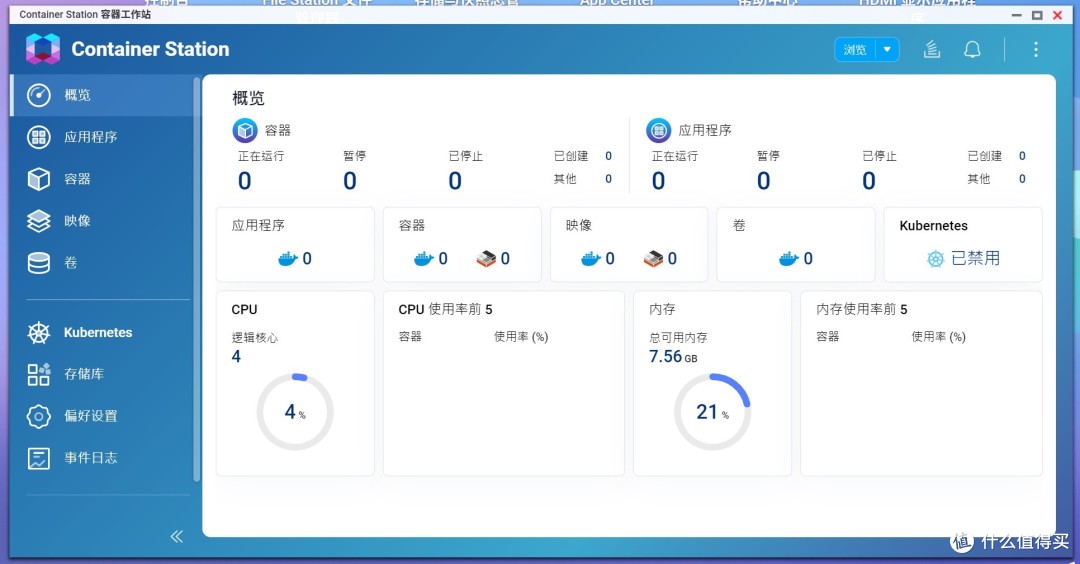Click the 逻辑核心 label
The width and height of the screenshot is (1080, 564).
point(255,337)
